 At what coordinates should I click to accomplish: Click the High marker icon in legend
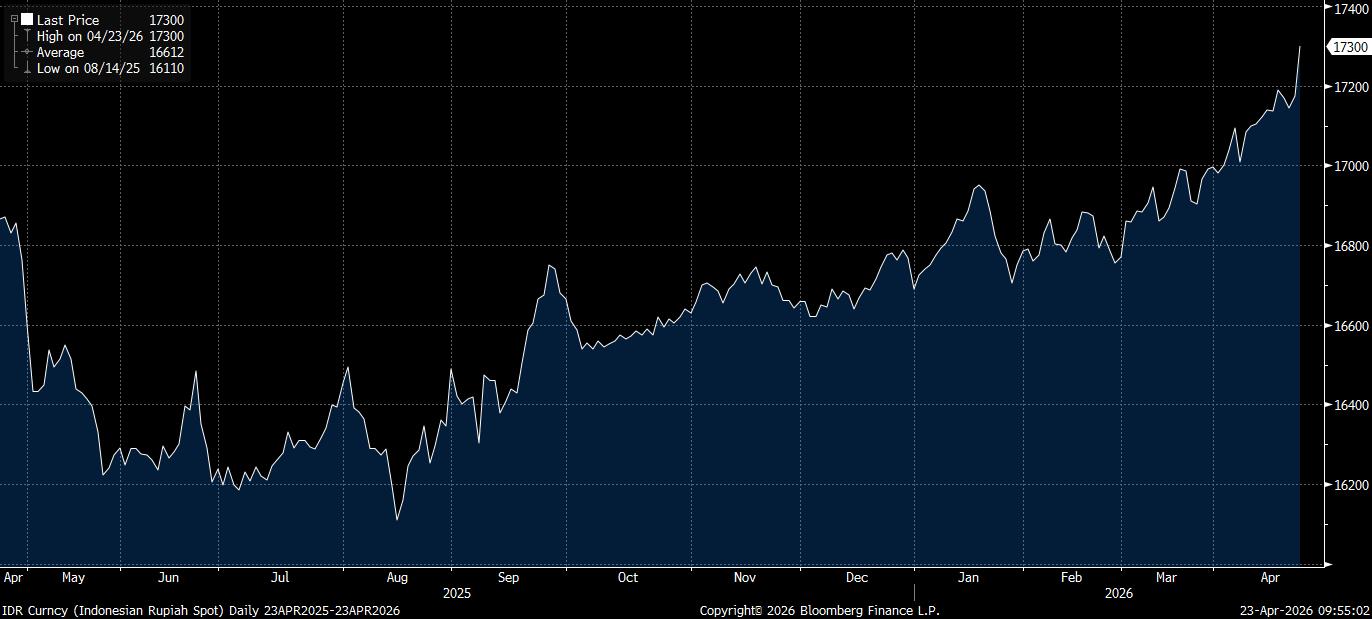[x=27, y=36]
